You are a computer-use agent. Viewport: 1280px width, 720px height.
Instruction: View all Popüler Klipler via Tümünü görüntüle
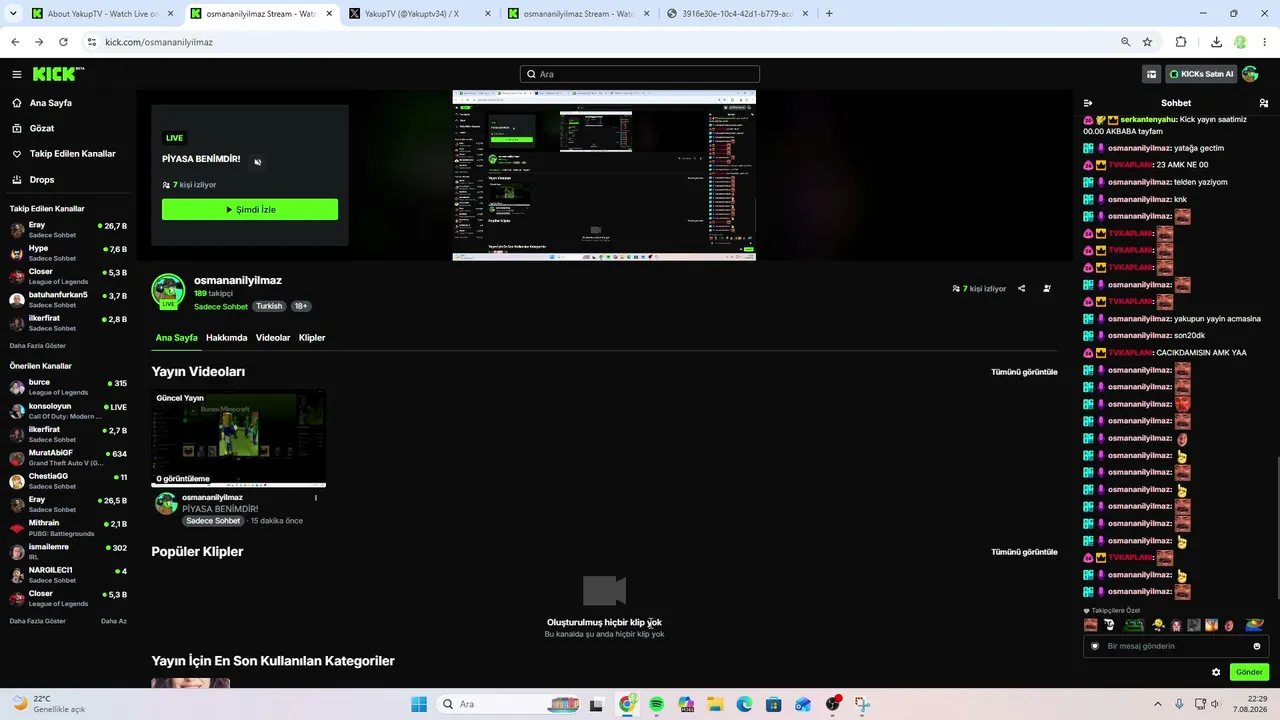[x=1024, y=552]
